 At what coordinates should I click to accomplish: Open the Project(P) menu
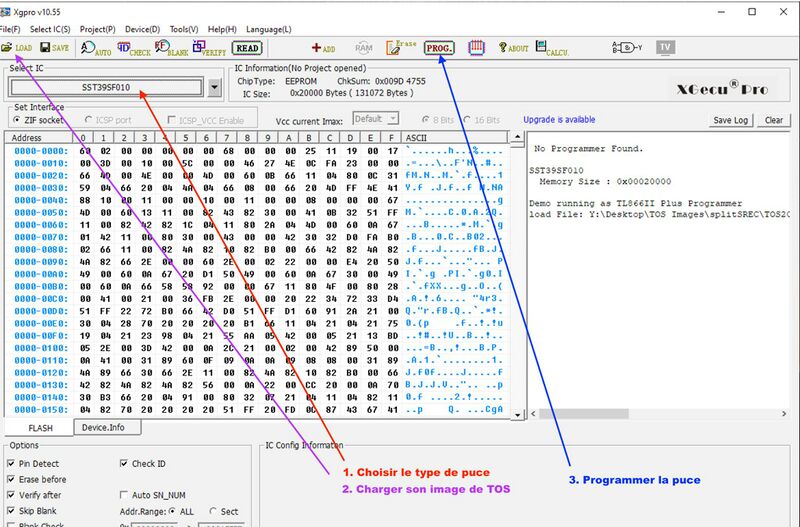[x=97, y=30]
